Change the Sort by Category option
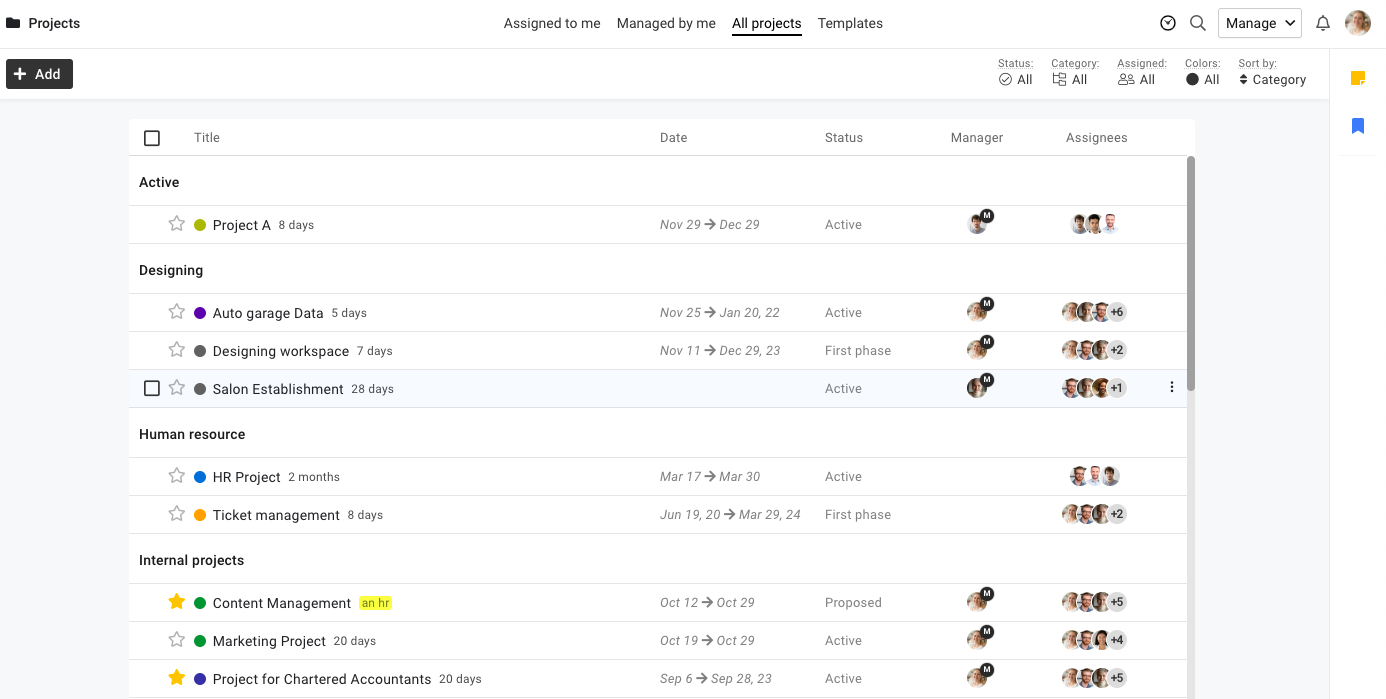1386x699 pixels. click(x=1272, y=80)
